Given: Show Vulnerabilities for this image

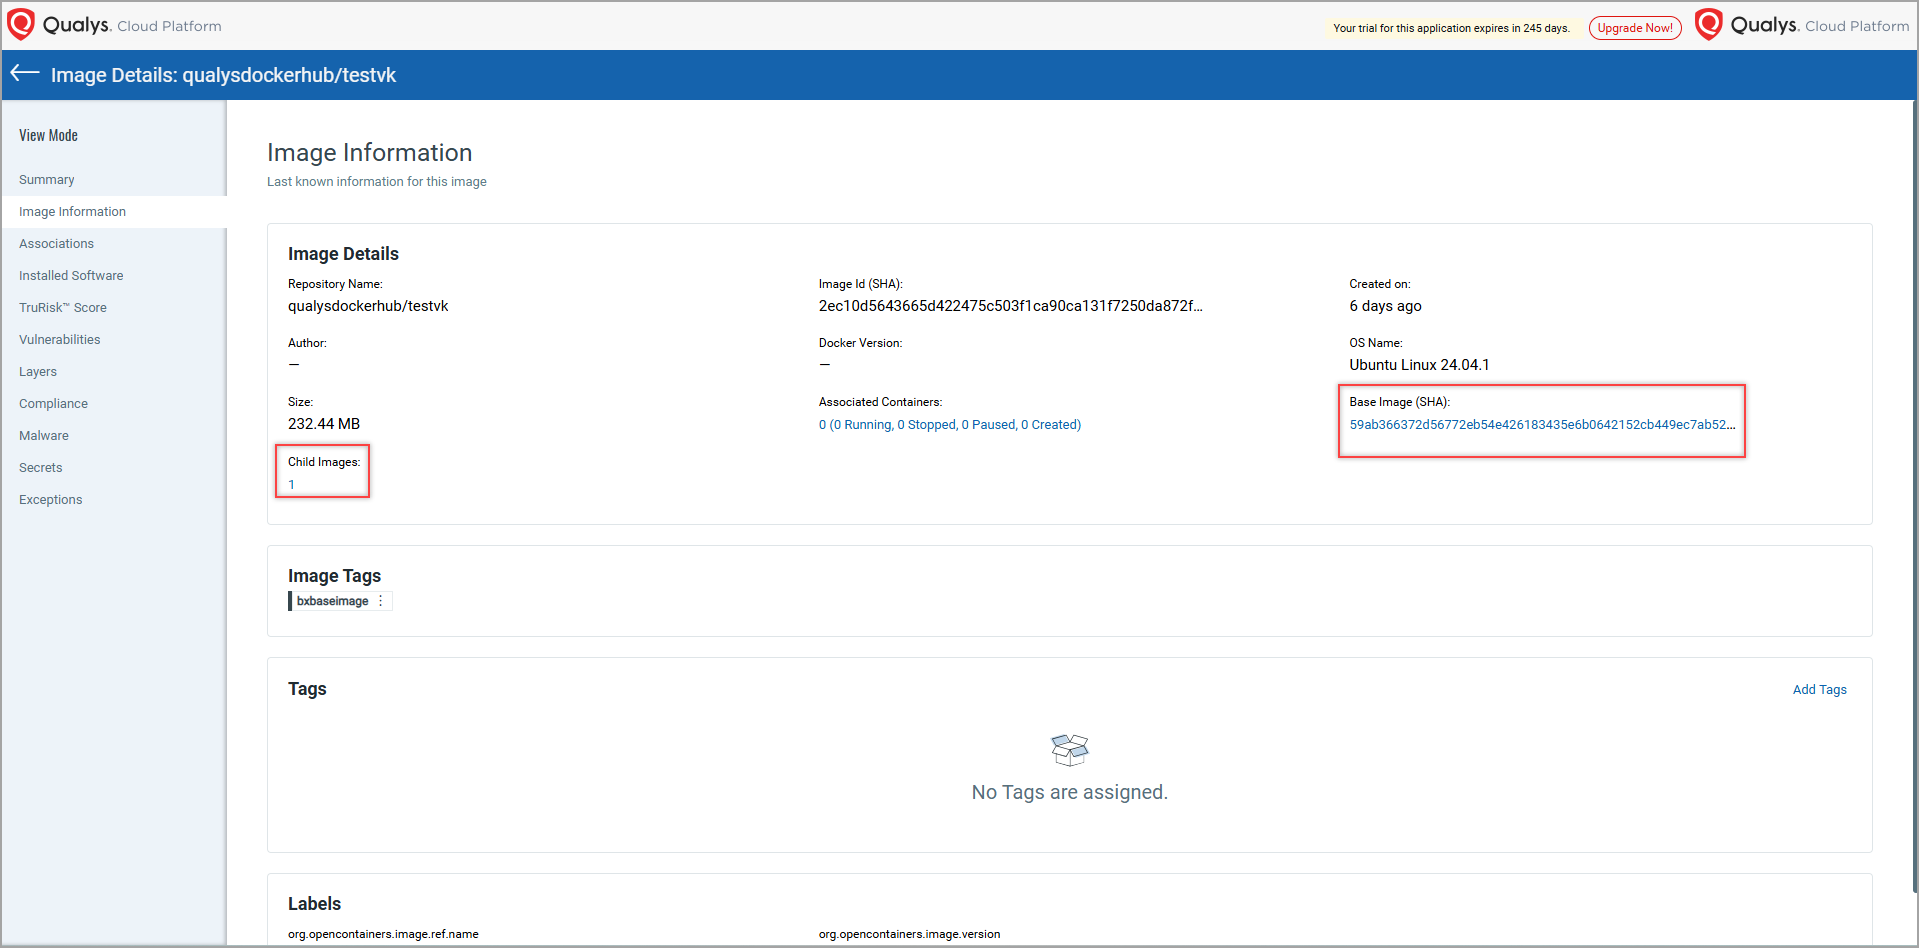Looking at the screenshot, I should 59,340.
